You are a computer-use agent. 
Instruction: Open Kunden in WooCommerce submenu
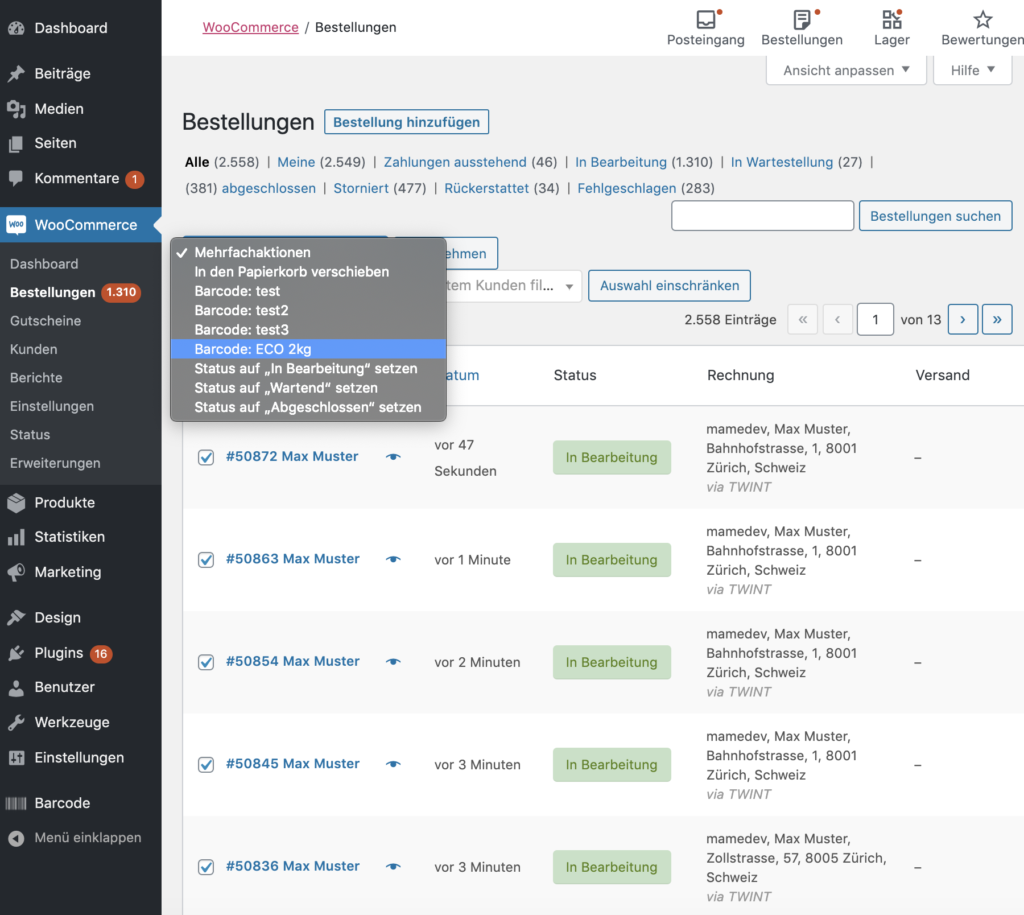click(x=33, y=349)
